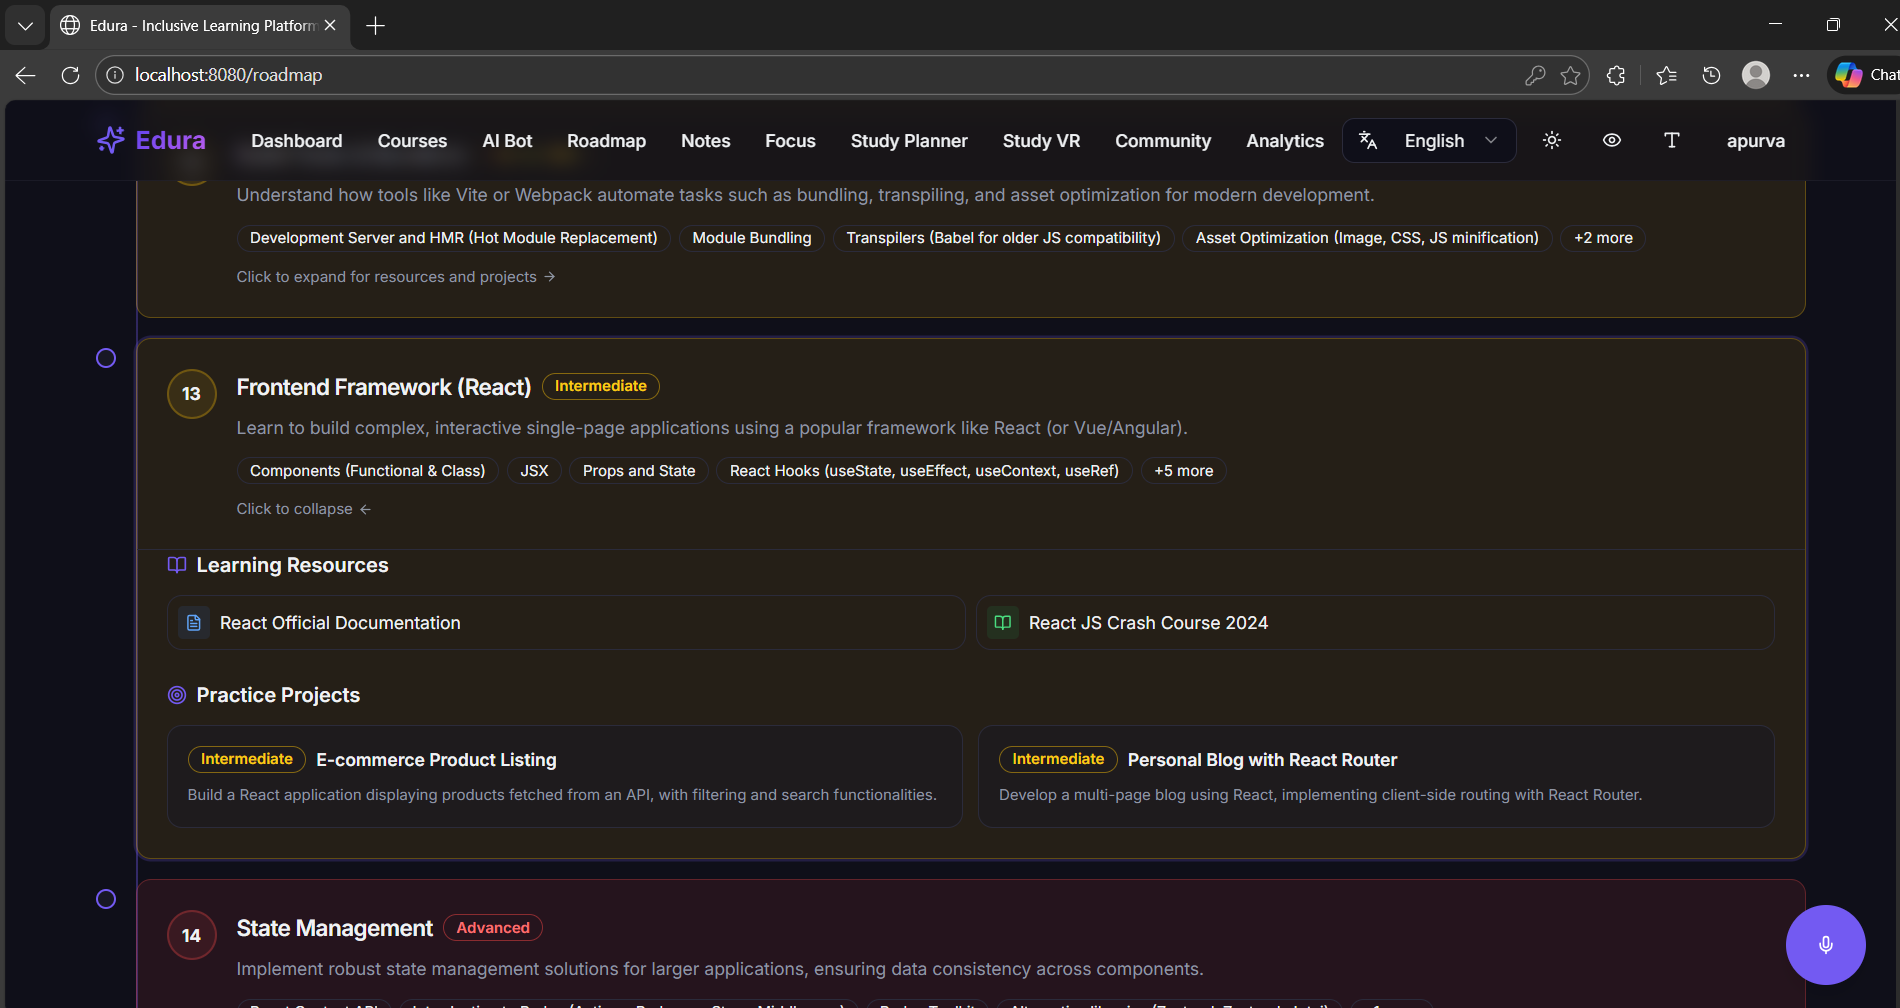Activate the purple microphone voice button

(x=1826, y=945)
